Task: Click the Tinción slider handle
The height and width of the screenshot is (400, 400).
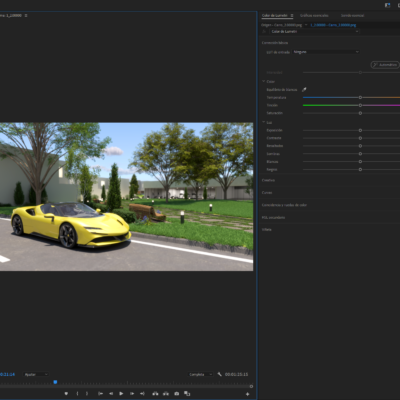Action: tap(360, 105)
